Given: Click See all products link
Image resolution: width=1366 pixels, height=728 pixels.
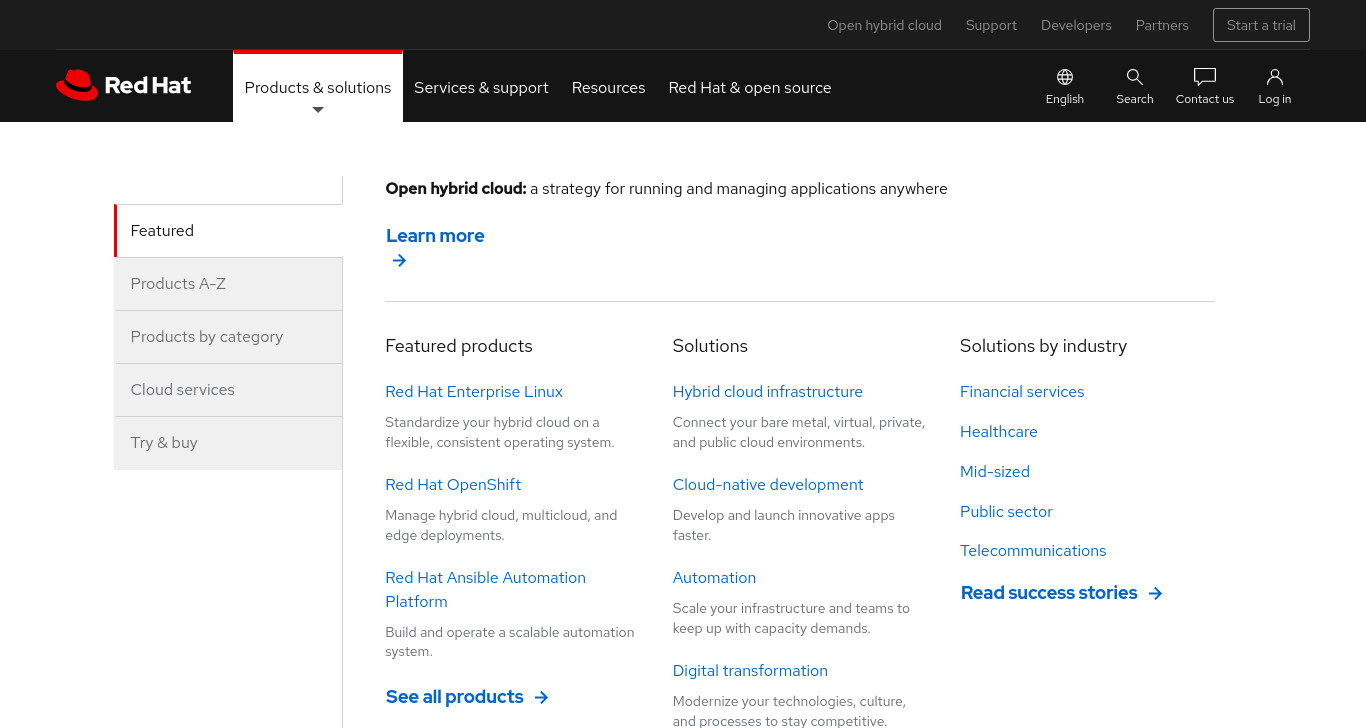Looking at the screenshot, I should 455,697.
